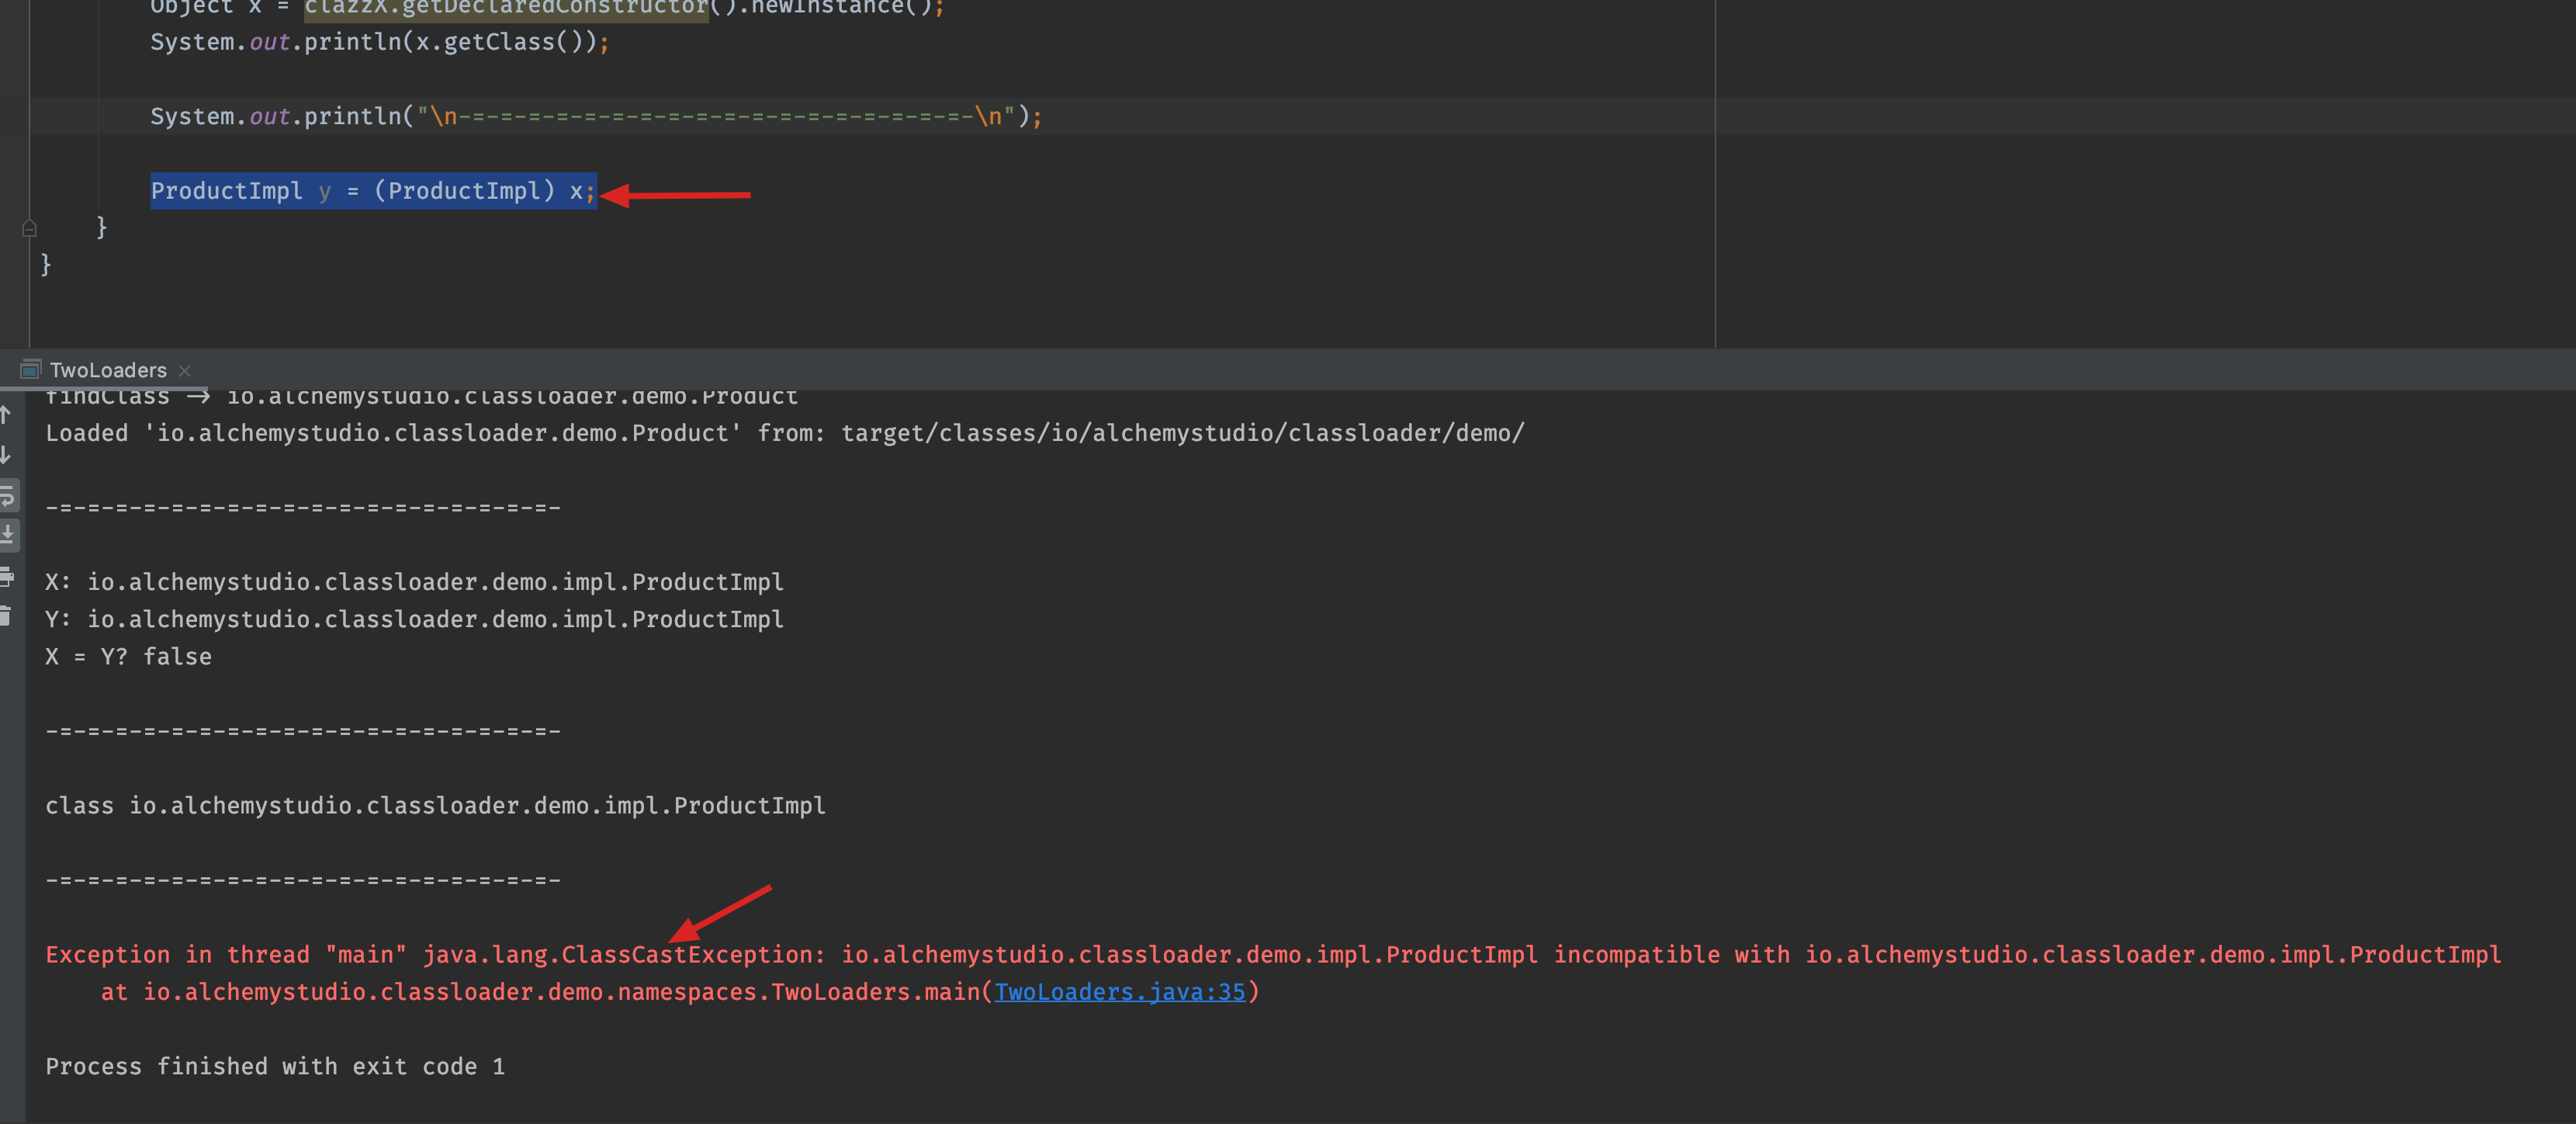This screenshot has height=1124, width=2576.
Task: Collapse main method using gutter fold marker
Action: point(29,228)
